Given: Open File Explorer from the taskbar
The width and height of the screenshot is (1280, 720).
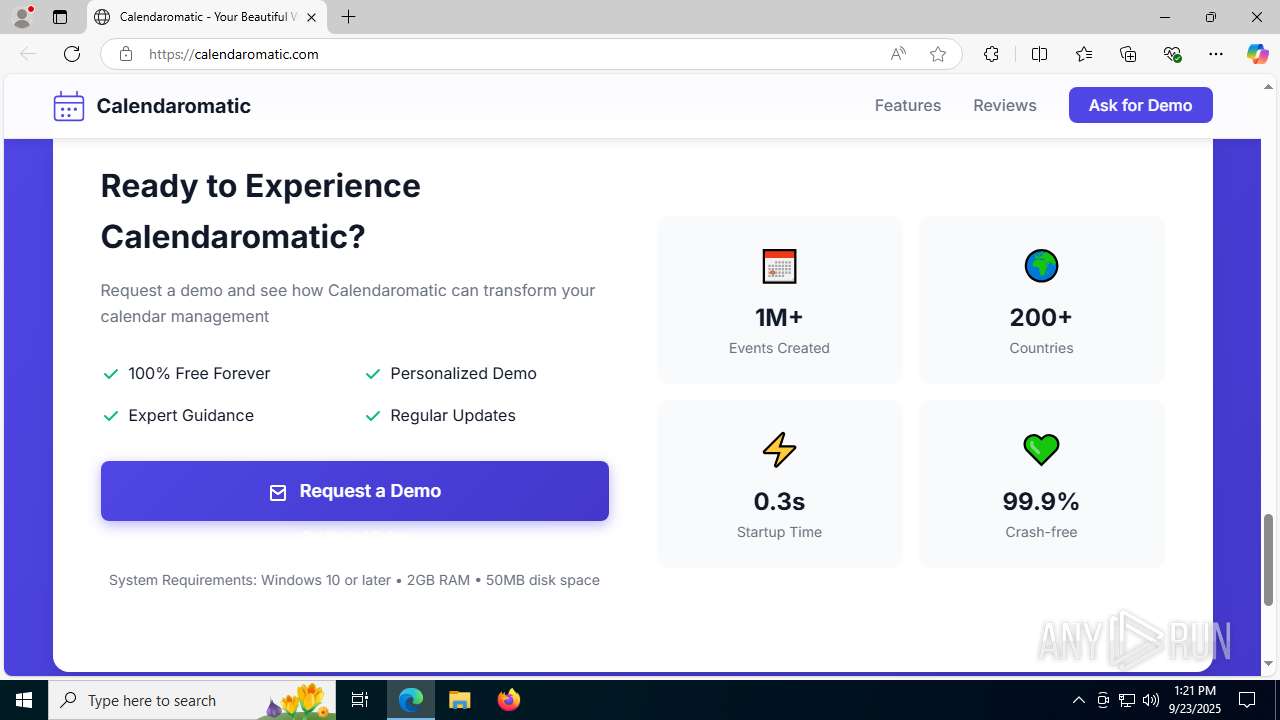Looking at the screenshot, I should pyautogui.click(x=460, y=700).
